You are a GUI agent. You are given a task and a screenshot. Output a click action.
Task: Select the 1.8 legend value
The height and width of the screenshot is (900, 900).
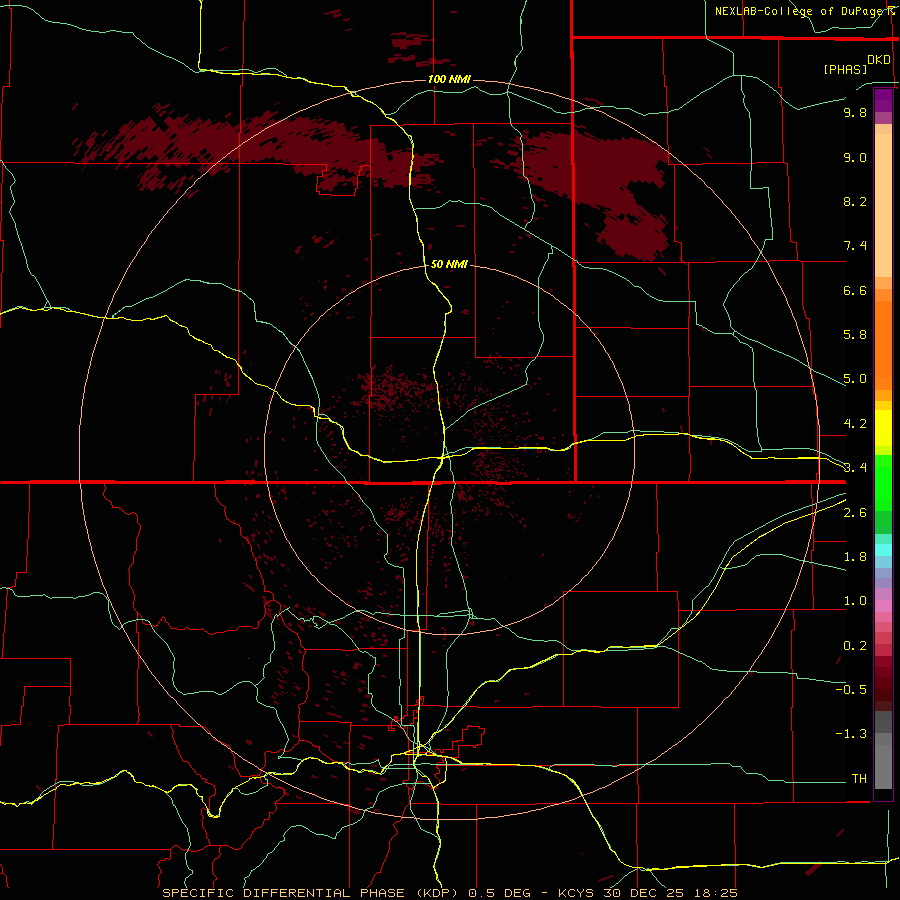click(855, 557)
